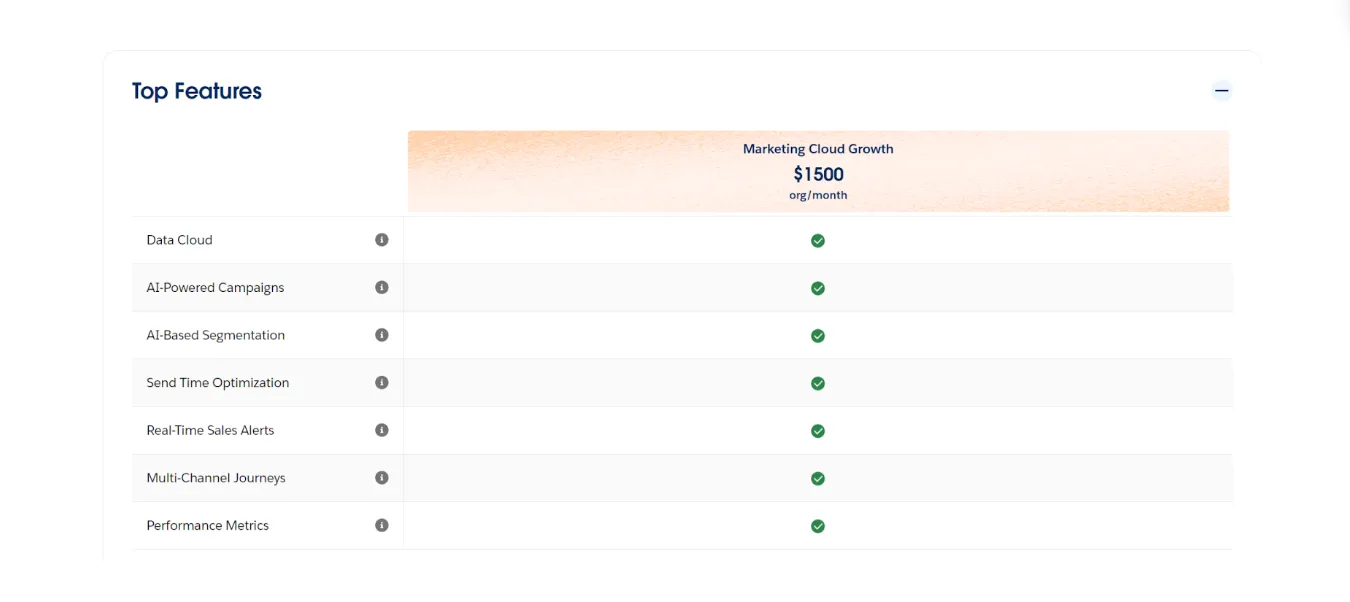Open info icon for Data Cloud
This screenshot has width=1350, height=602.
[381, 240]
